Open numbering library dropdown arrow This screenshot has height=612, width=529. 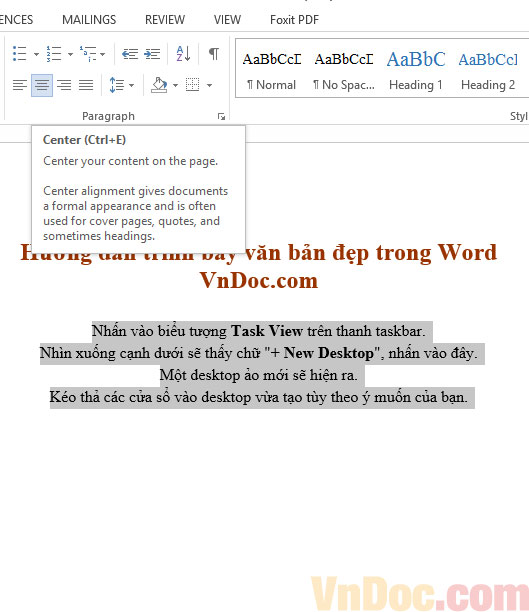click(x=70, y=54)
